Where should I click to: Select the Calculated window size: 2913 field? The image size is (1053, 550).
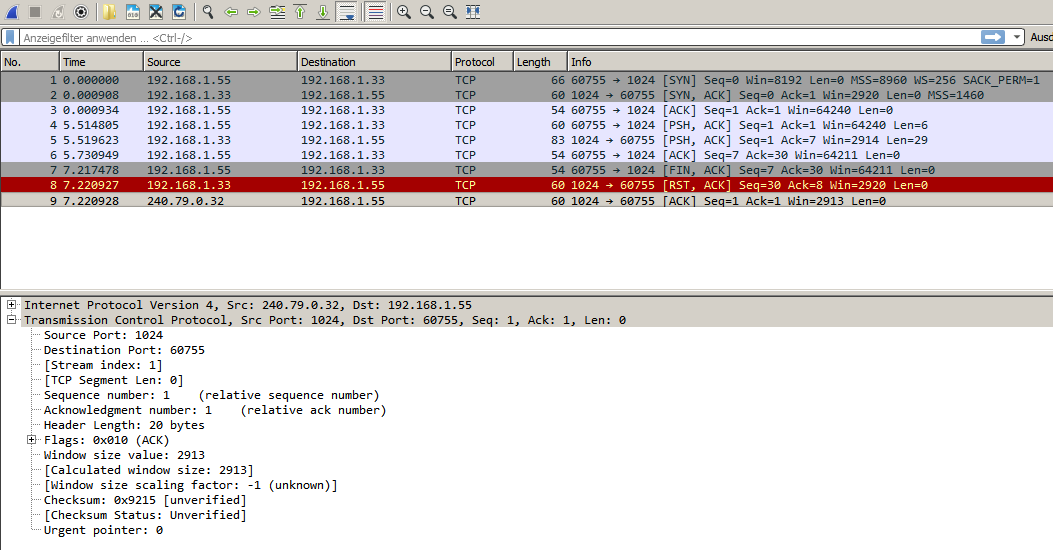coord(148,470)
